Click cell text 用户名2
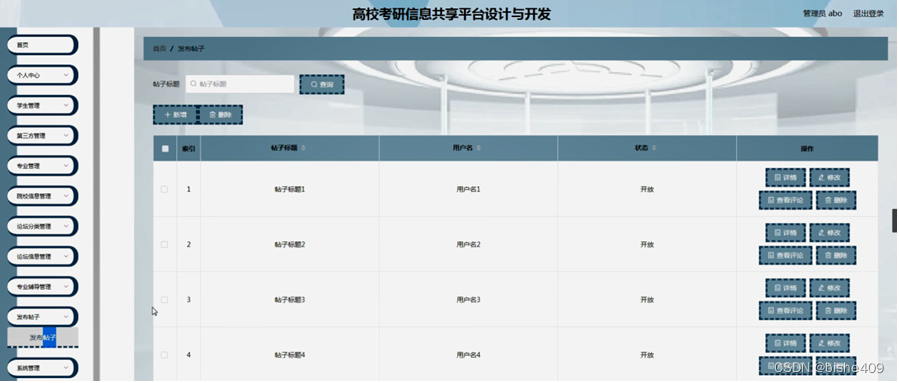The height and width of the screenshot is (383, 899). [468, 245]
